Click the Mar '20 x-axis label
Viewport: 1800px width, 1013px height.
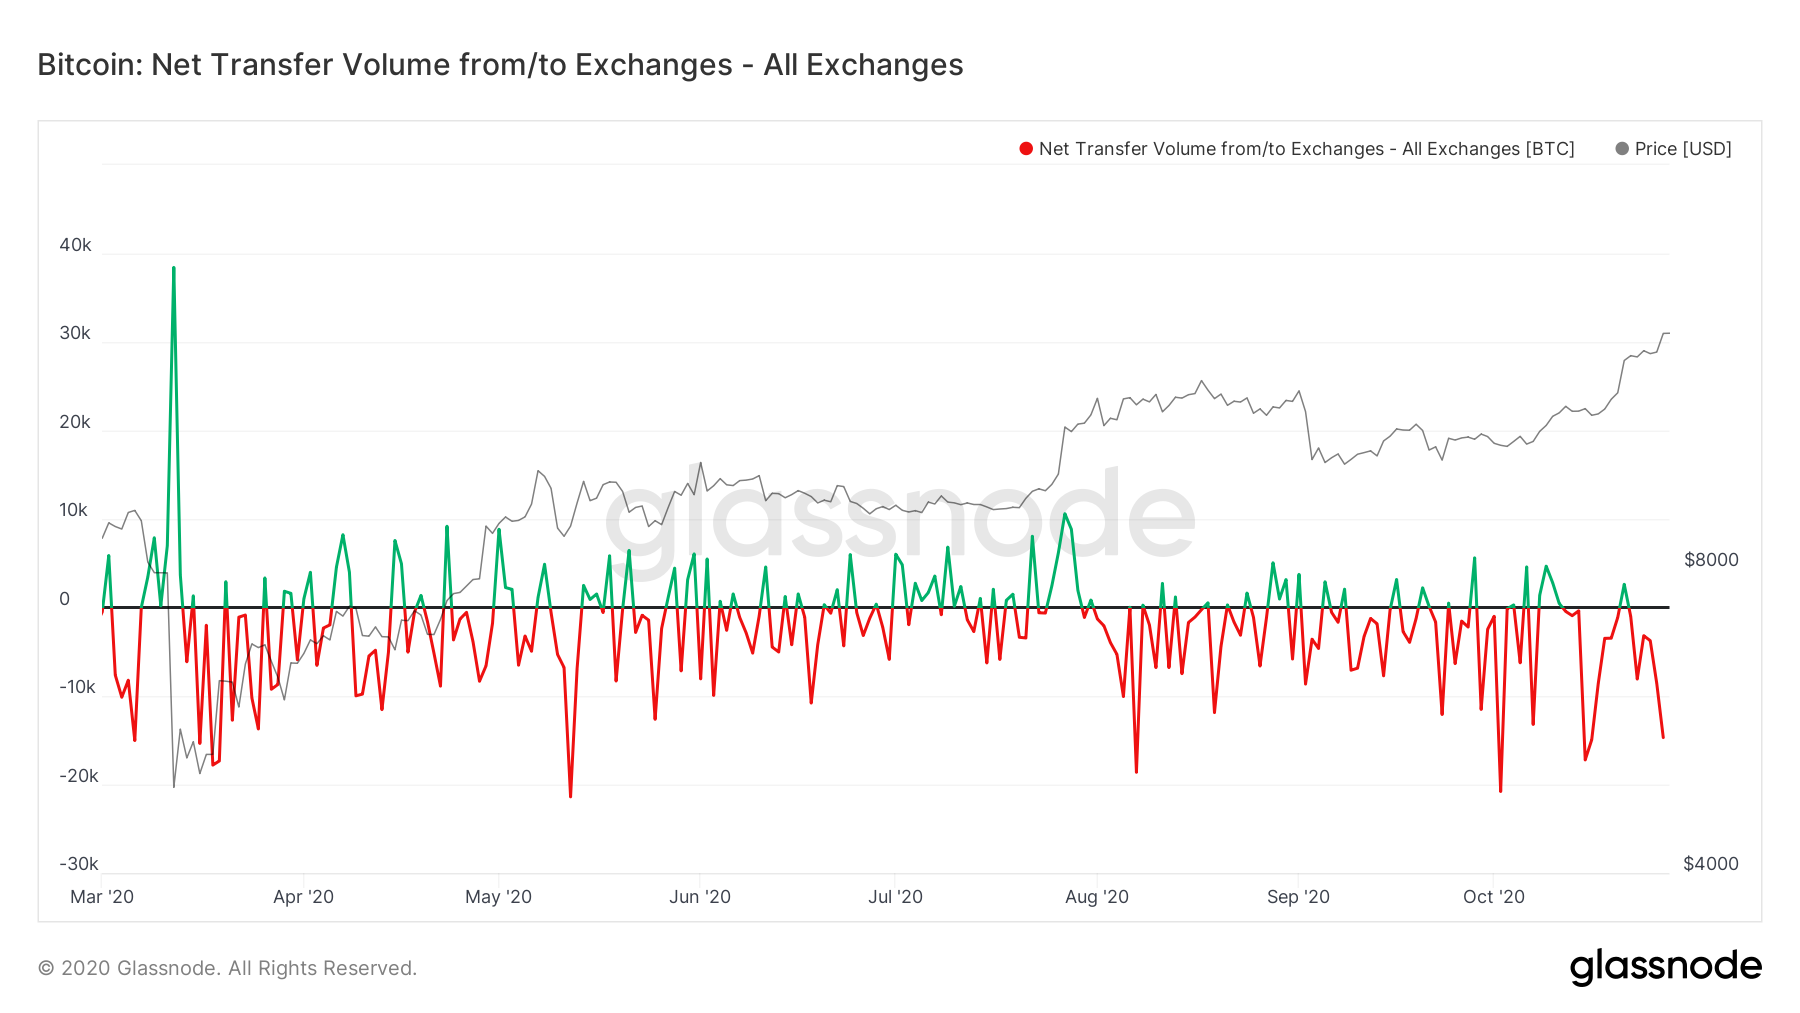tap(102, 897)
